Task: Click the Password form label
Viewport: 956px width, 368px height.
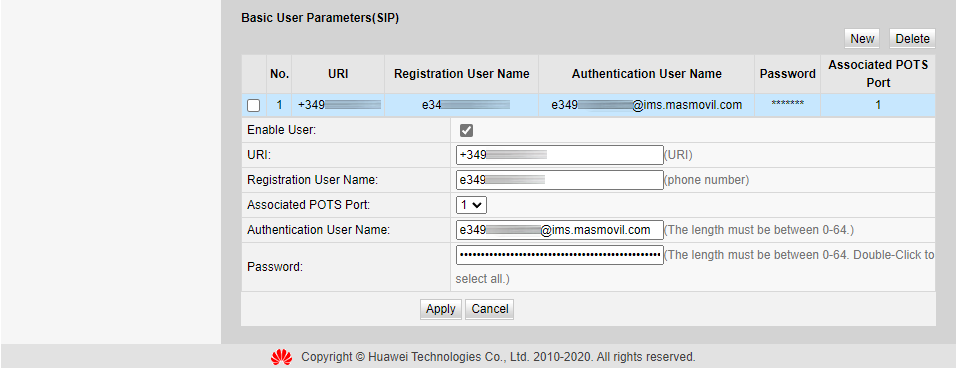Action: click(275, 267)
